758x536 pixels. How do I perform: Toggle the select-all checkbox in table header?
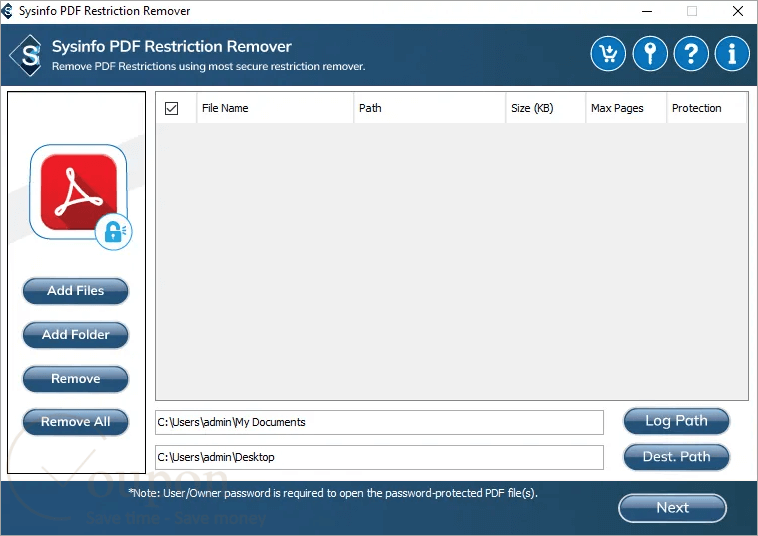tap(172, 108)
